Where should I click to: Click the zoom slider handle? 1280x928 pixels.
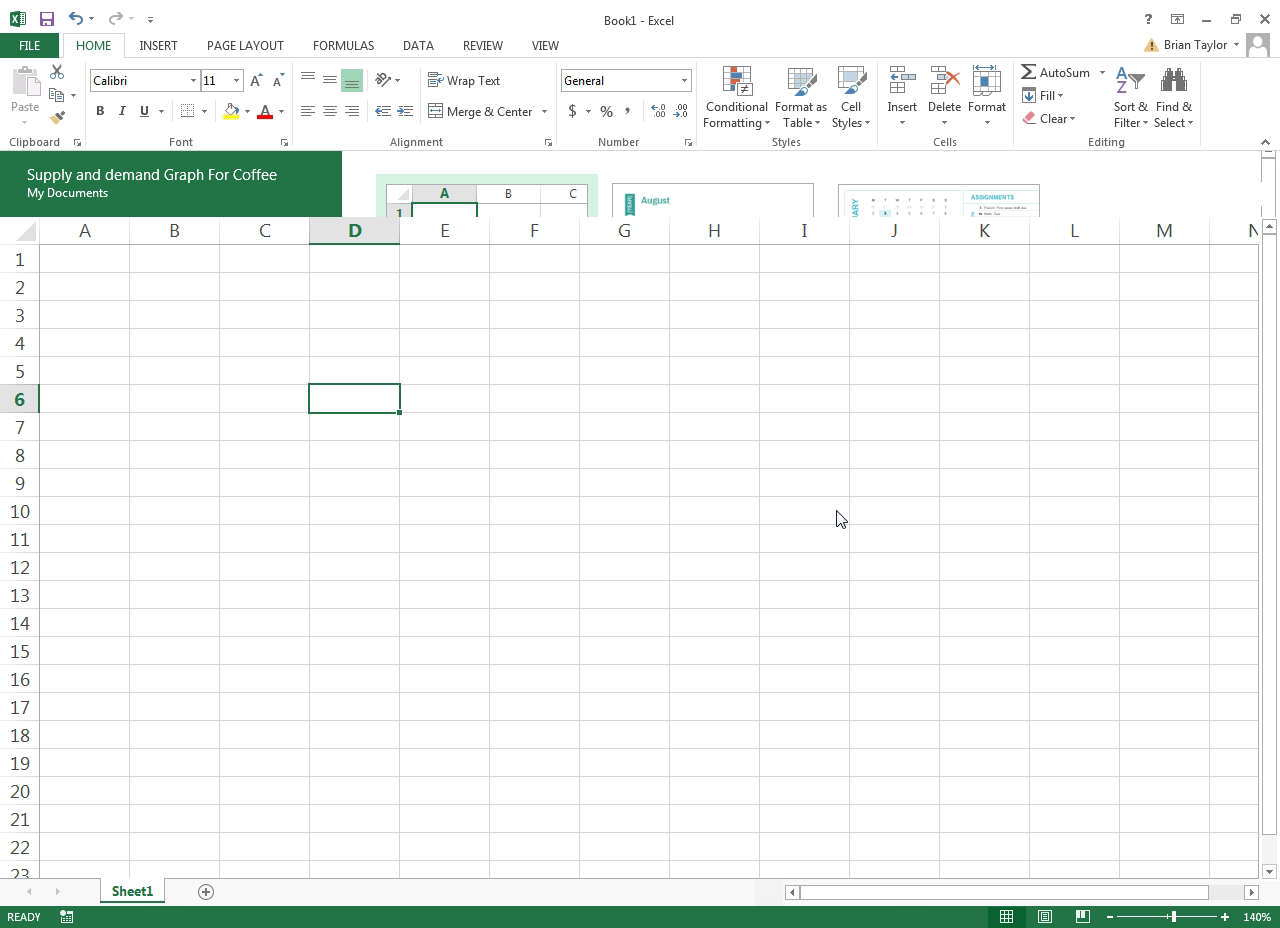pyautogui.click(x=1173, y=916)
